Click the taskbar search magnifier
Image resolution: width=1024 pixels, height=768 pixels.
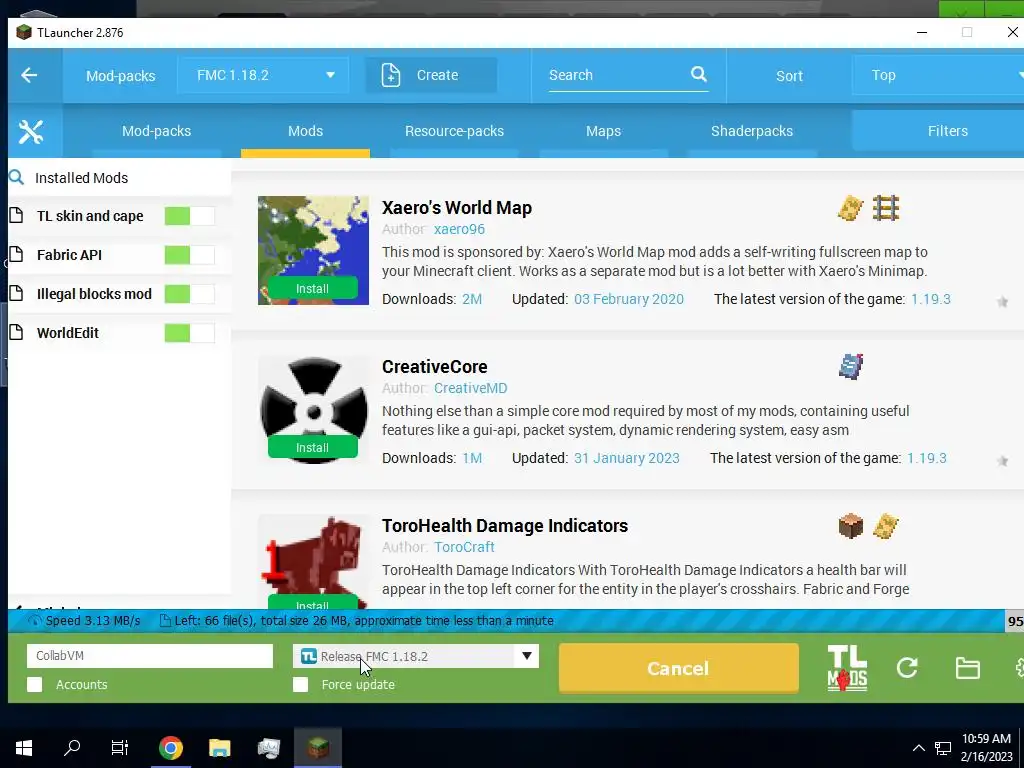72,748
